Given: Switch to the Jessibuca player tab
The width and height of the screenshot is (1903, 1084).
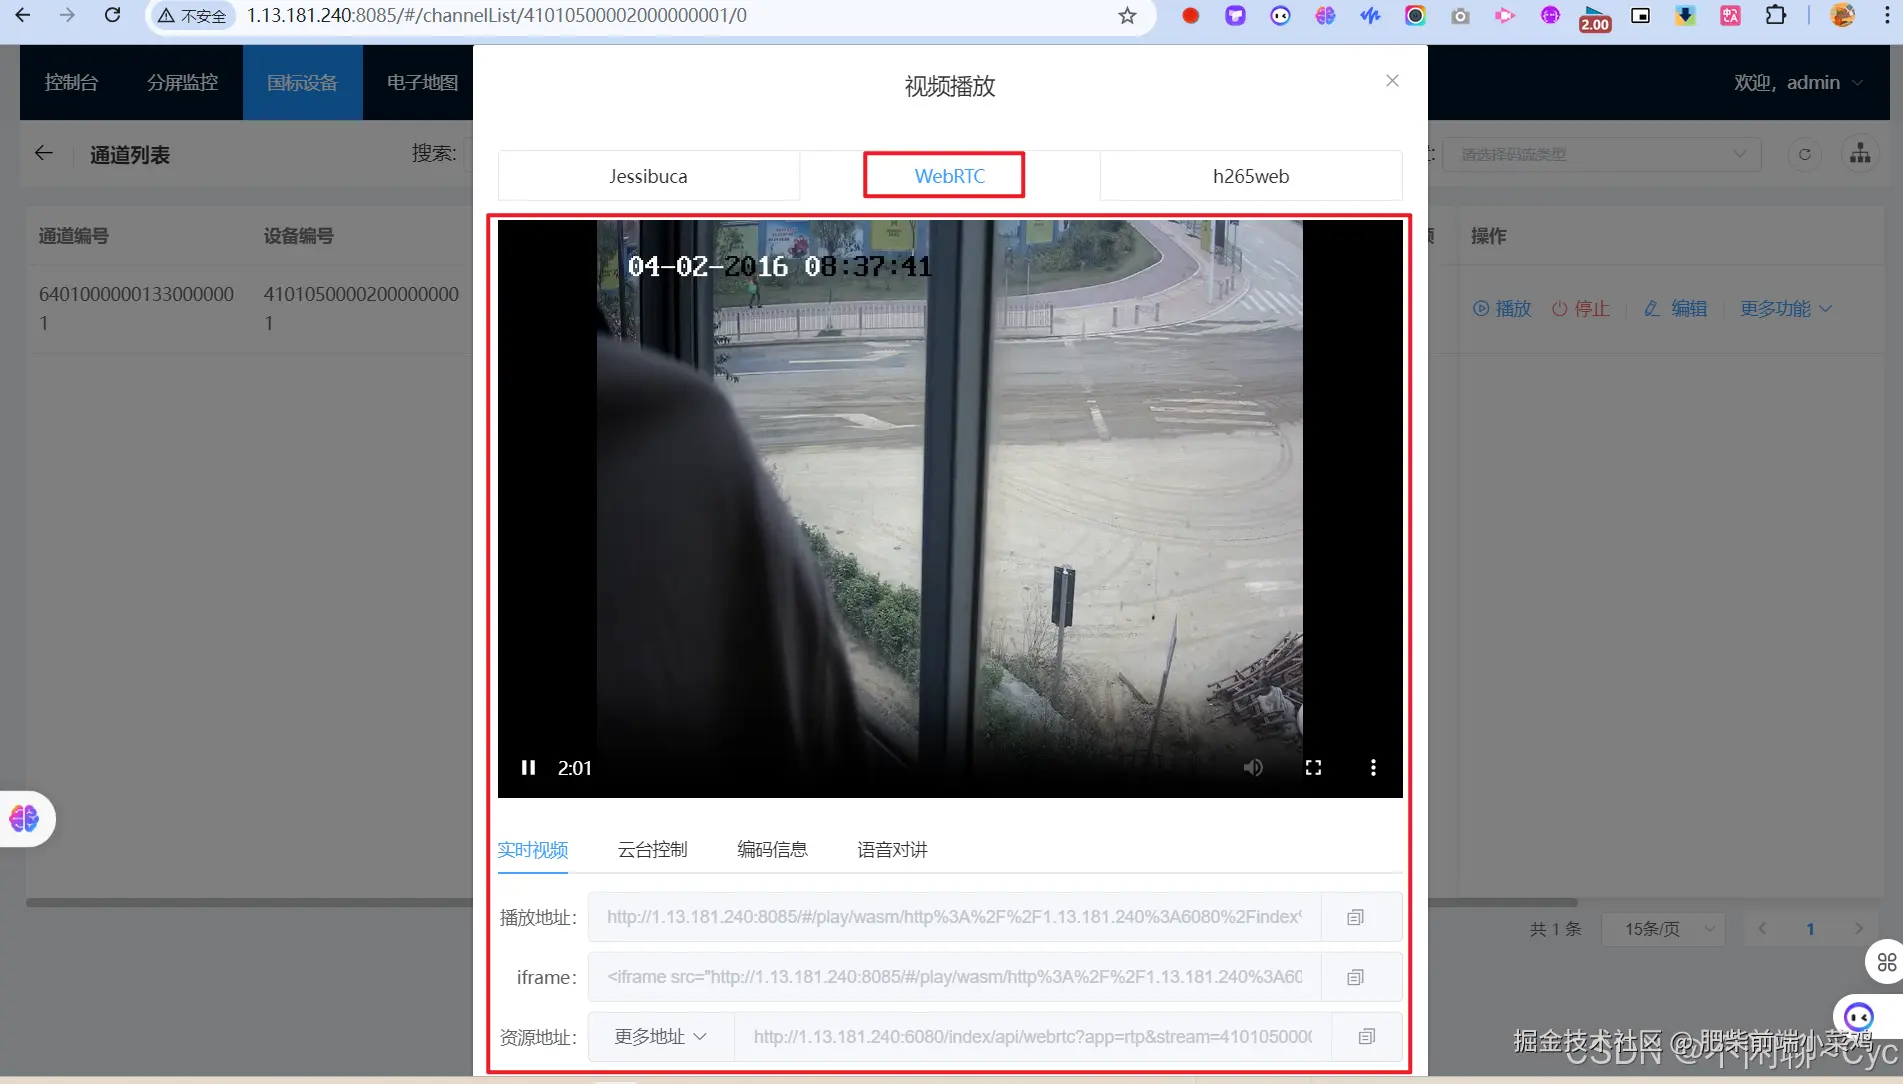Looking at the screenshot, I should pos(648,176).
